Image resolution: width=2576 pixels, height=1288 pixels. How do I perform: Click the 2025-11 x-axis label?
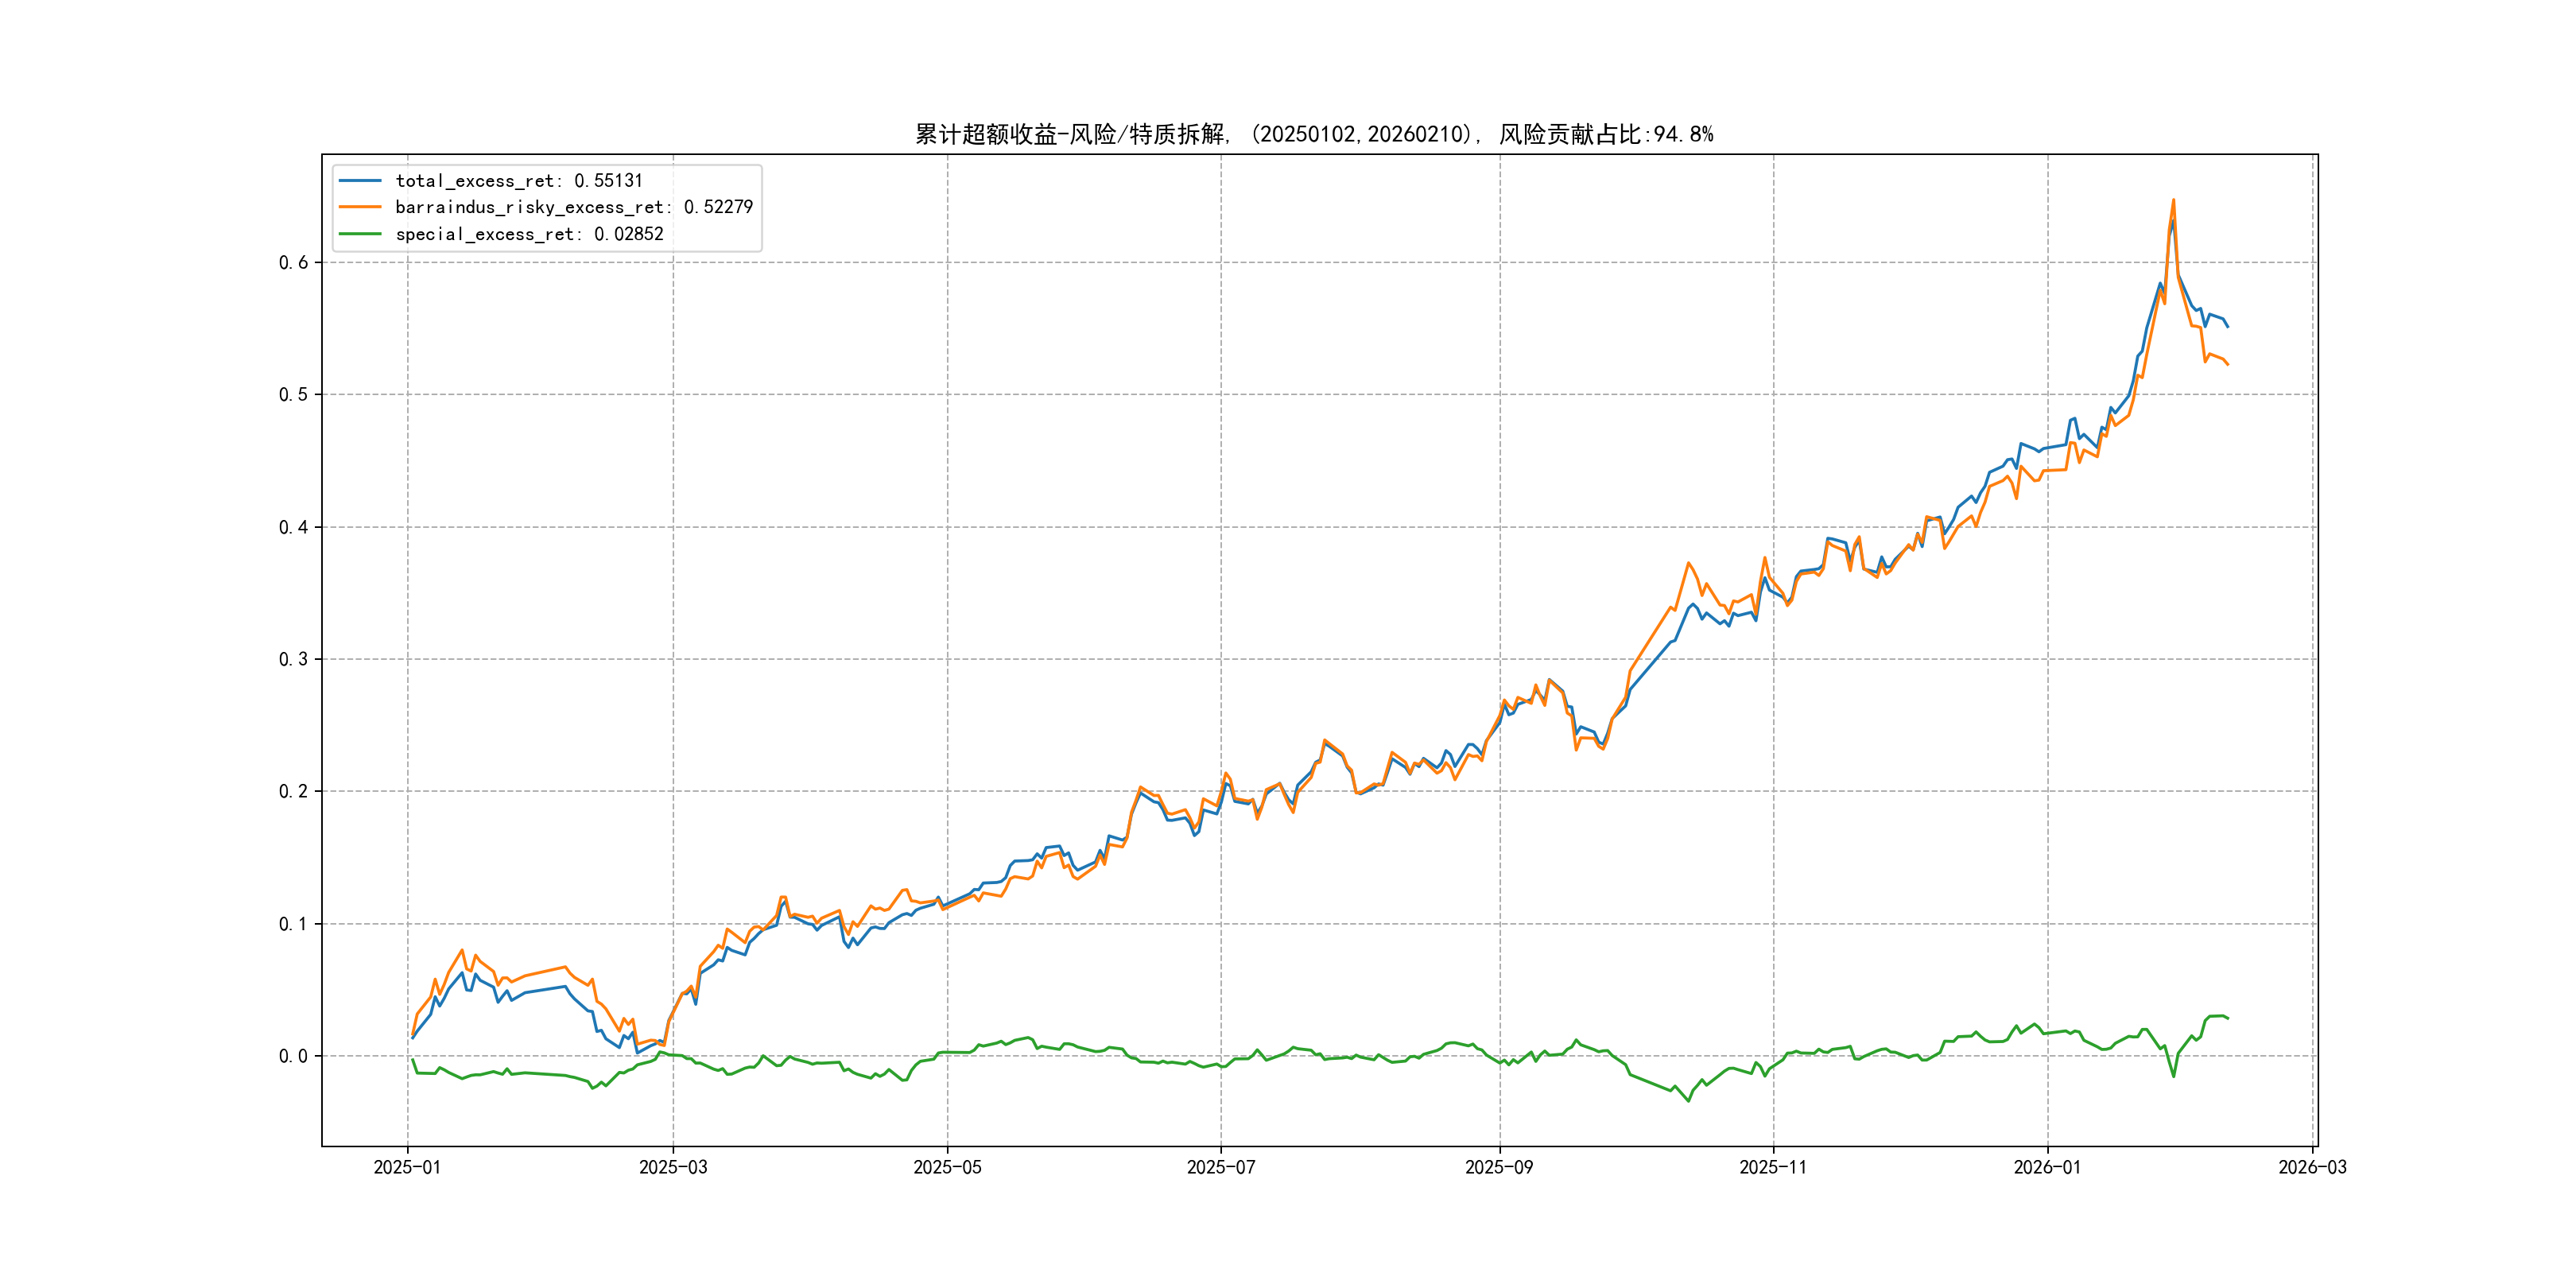pyautogui.click(x=1773, y=1167)
